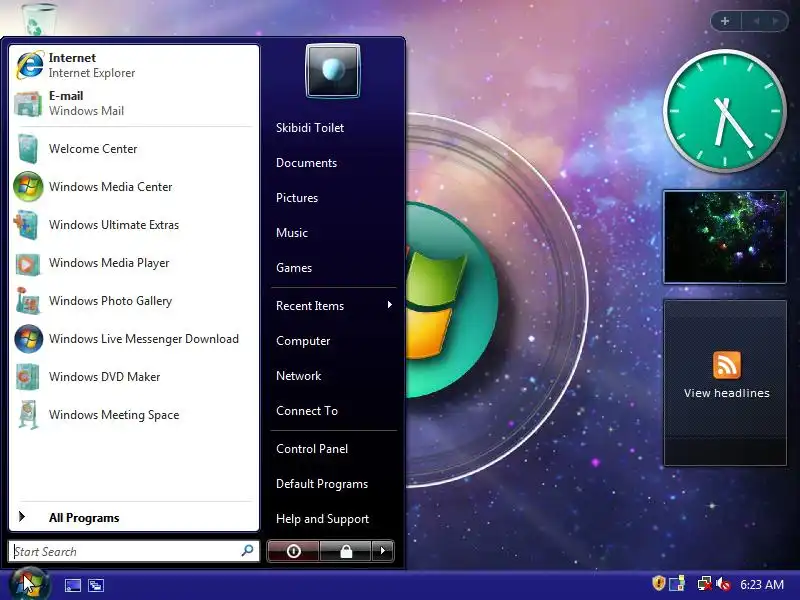Image resolution: width=800 pixels, height=600 pixels.
Task: Click the Show Desktop quick launch icon
Action: (72, 585)
